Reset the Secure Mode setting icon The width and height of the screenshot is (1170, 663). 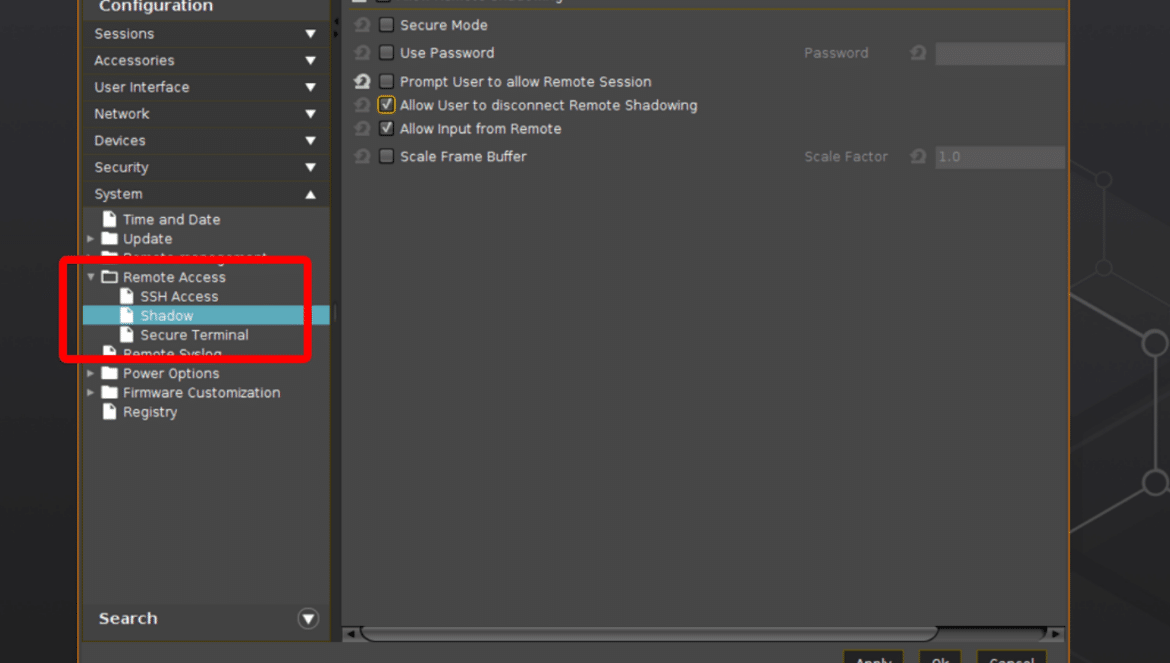click(362, 25)
